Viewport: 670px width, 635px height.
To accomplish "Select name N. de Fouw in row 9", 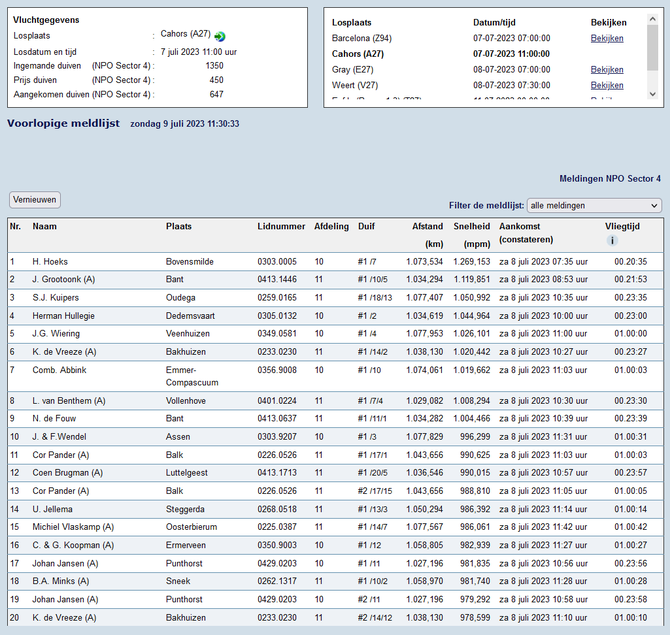I will click(54, 419).
